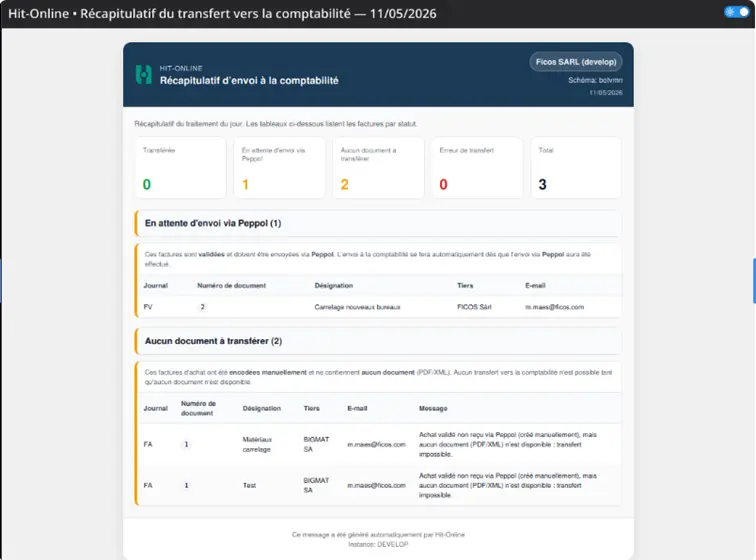Click the 'Récapitulatif d'envoi à la comptabilité' title

(249, 81)
